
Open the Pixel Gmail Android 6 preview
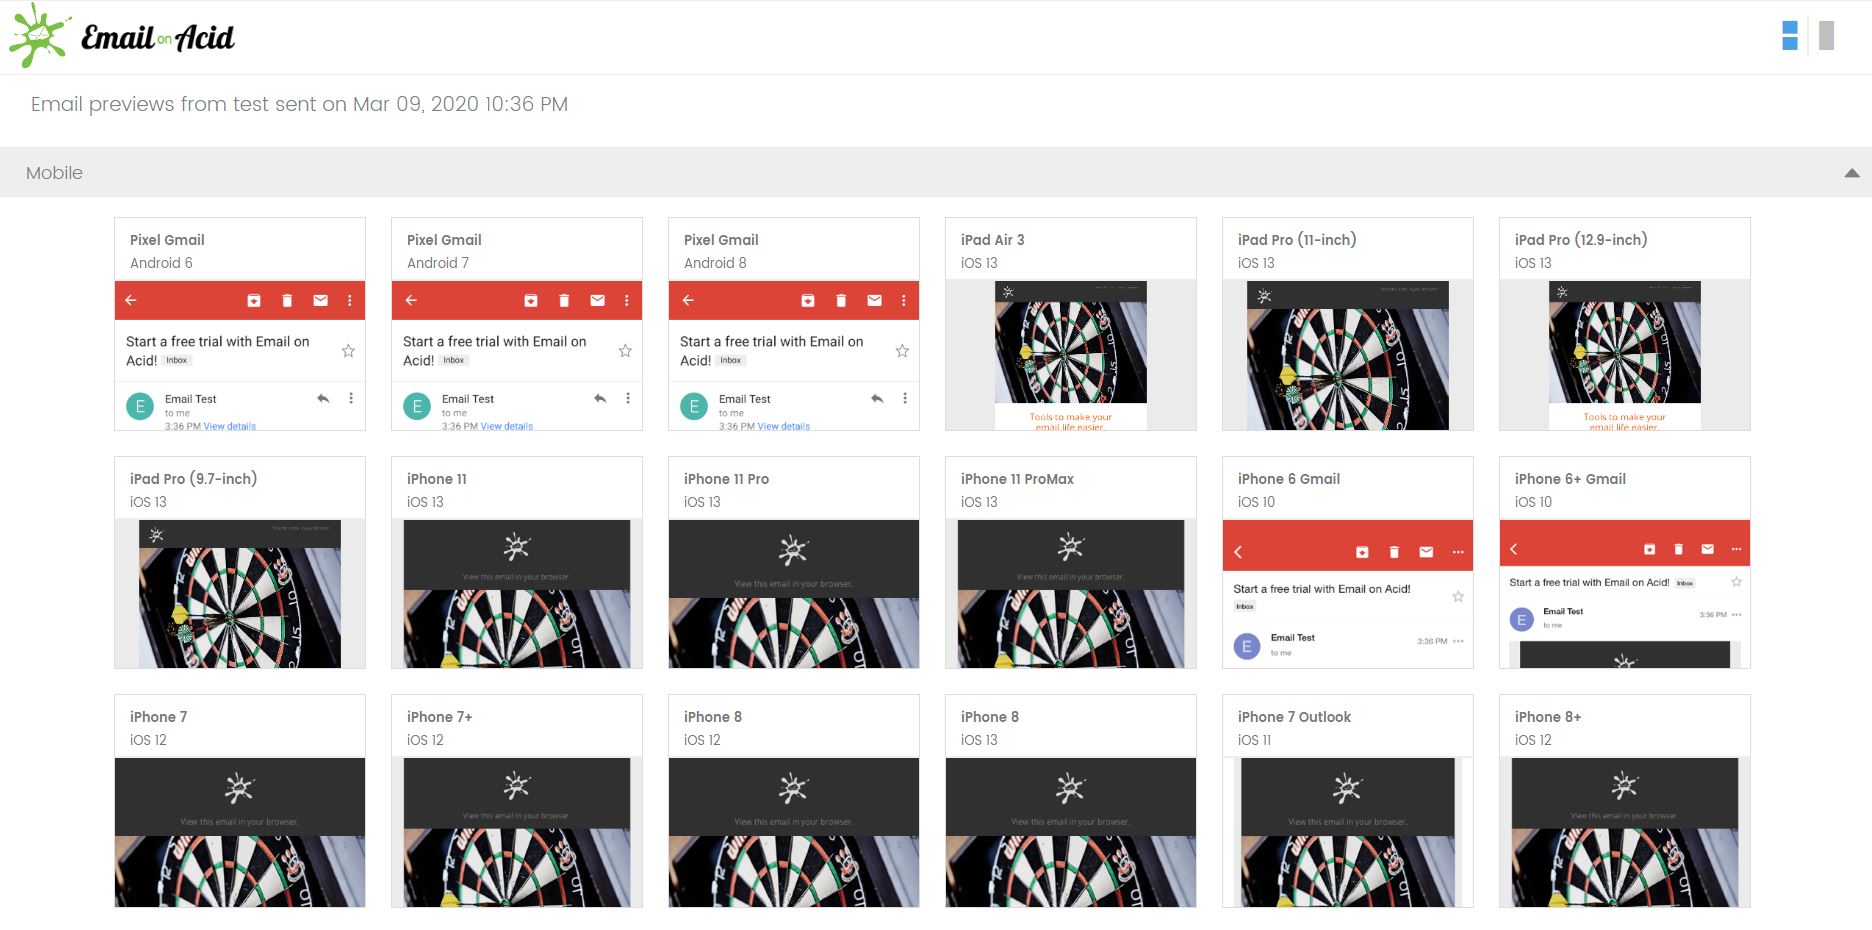(x=240, y=324)
